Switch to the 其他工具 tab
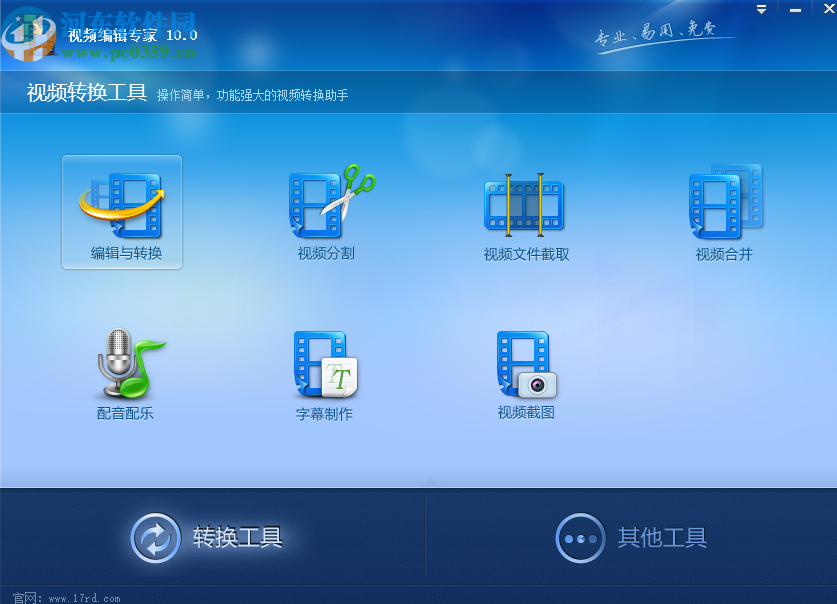837x604 pixels. click(631, 537)
